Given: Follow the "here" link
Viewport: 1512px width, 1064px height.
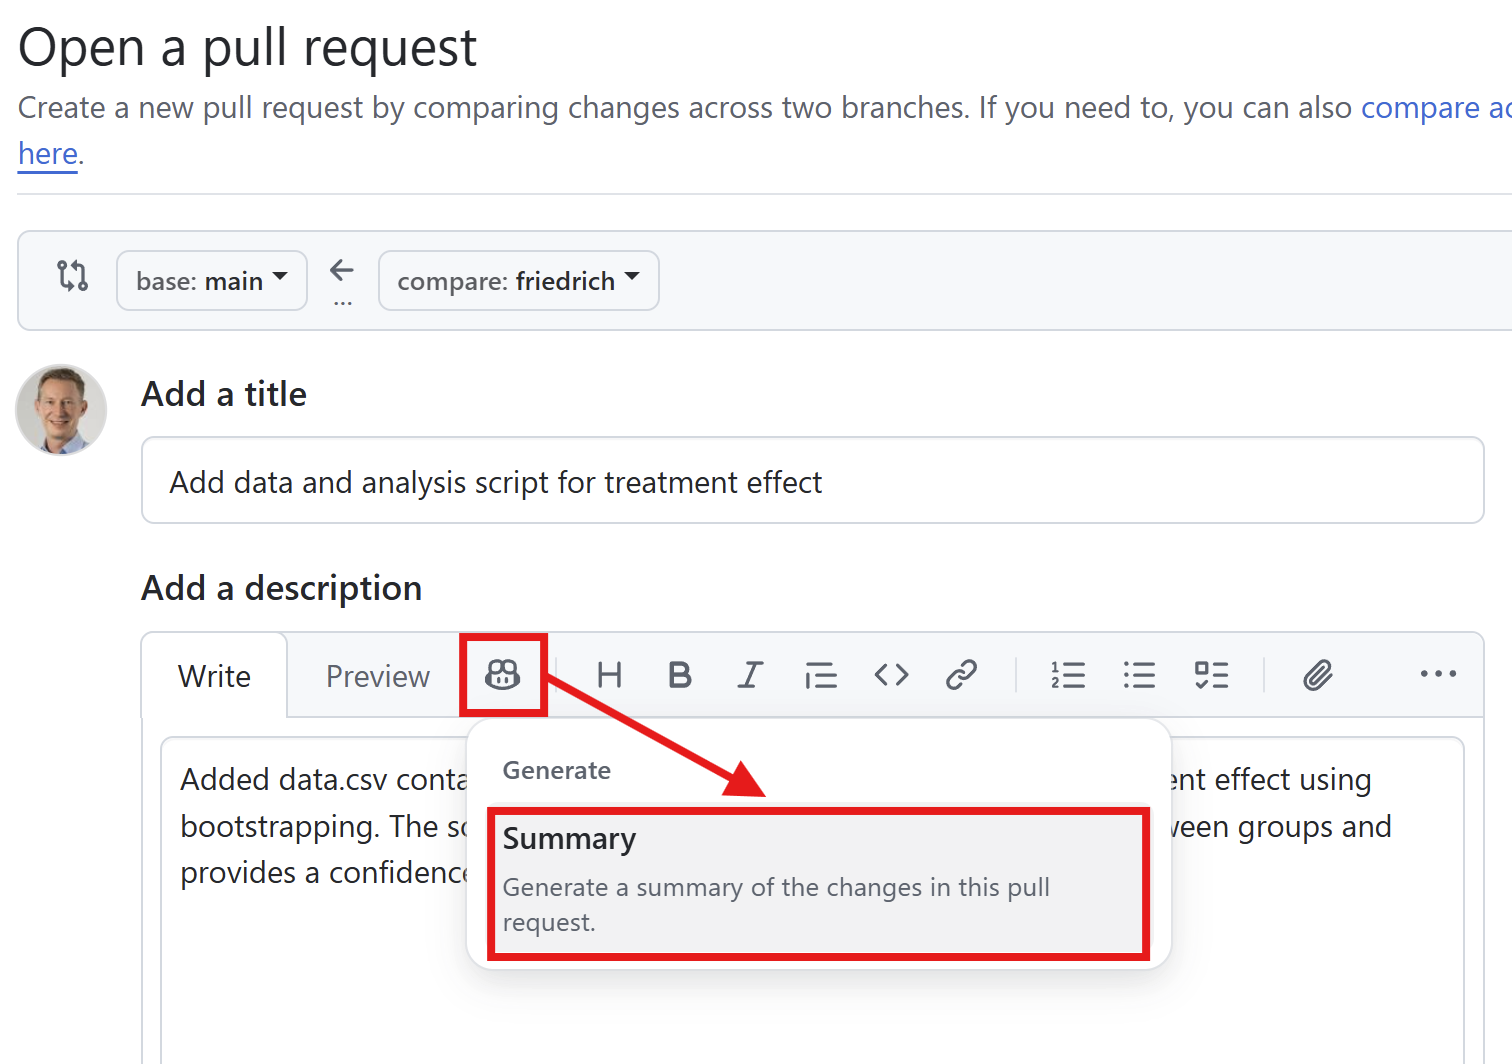Looking at the screenshot, I should click(48, 154).
